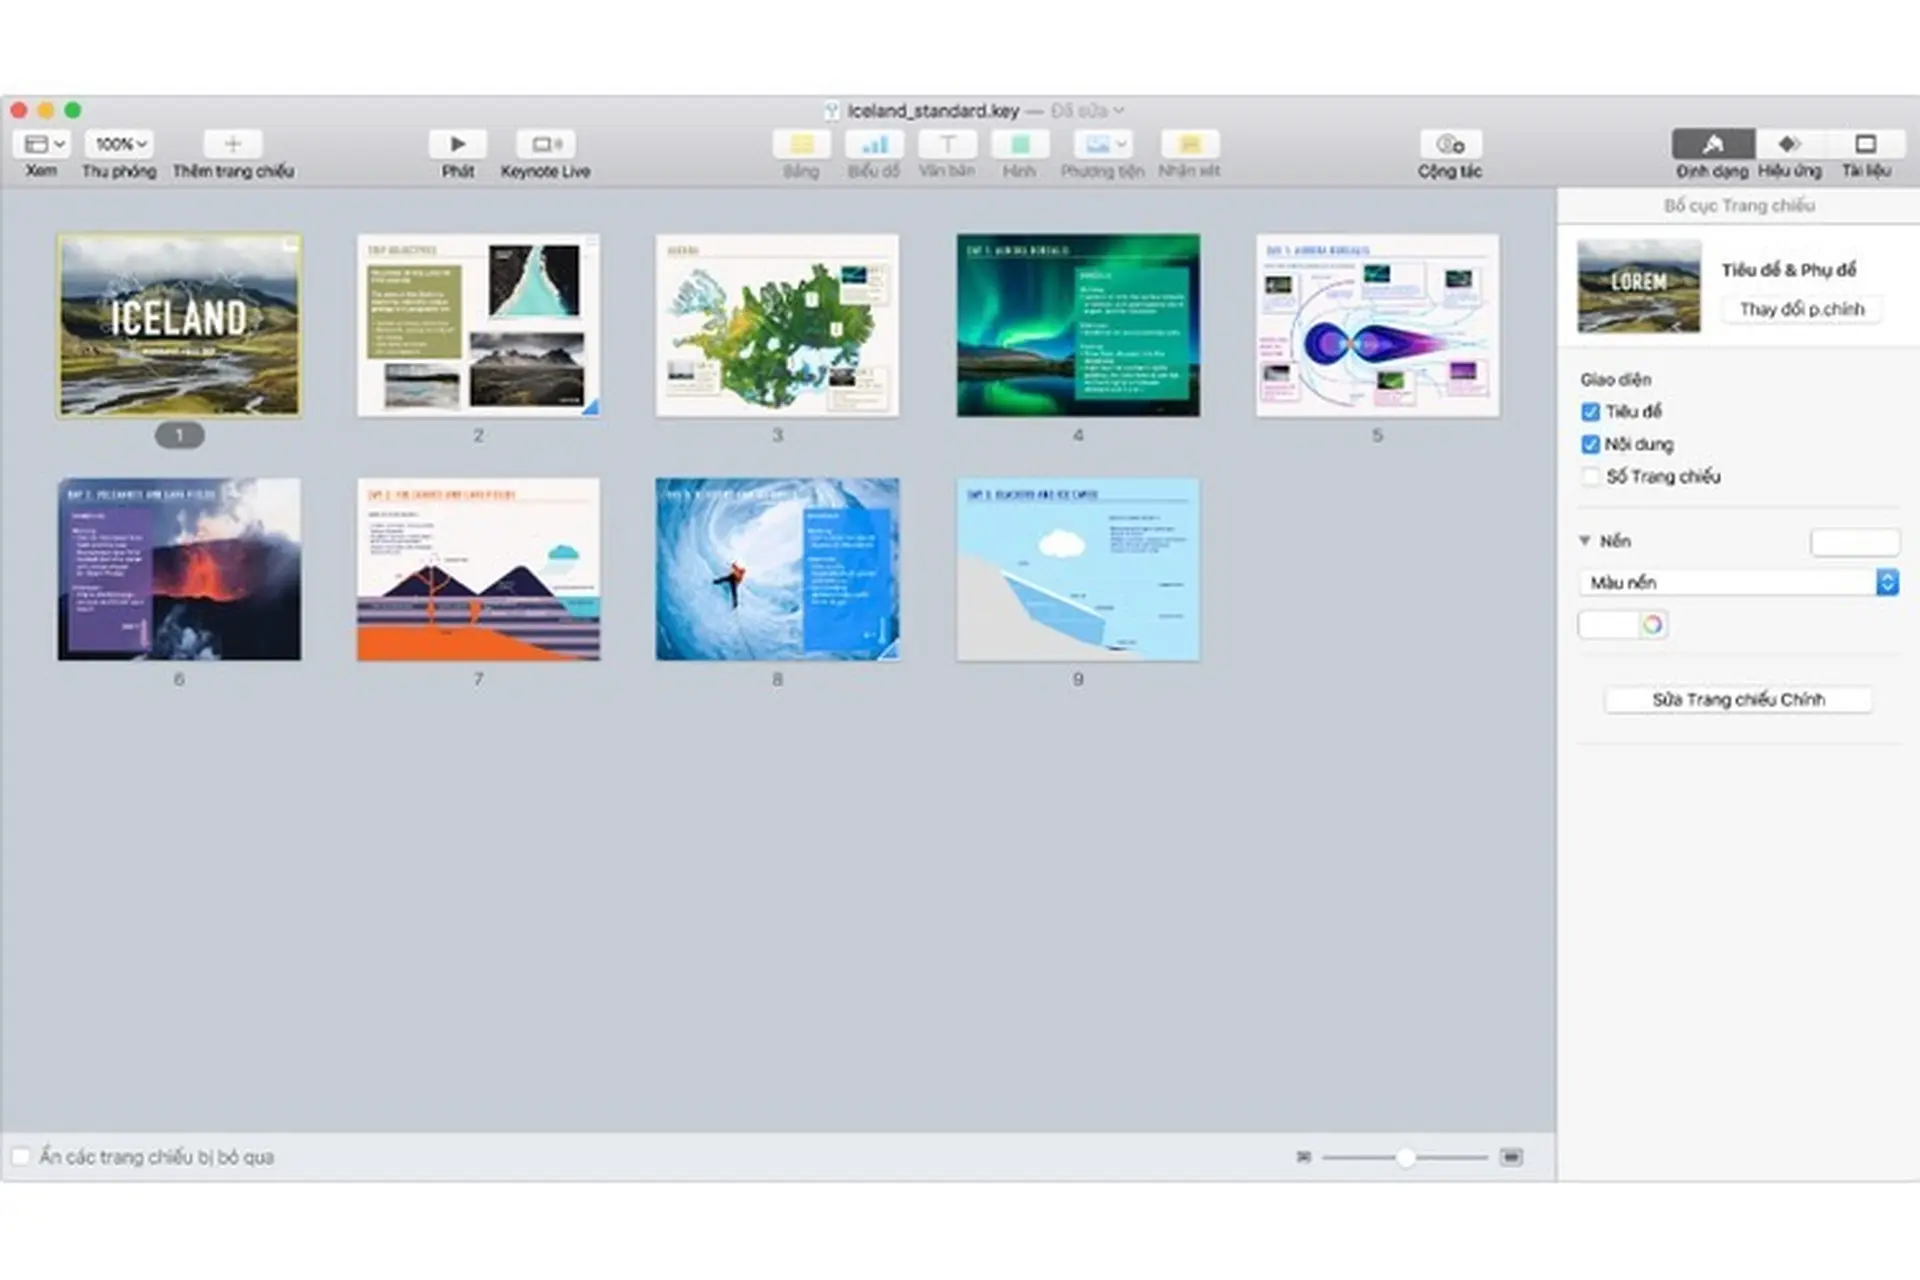Click the Bố cục Trang chiếu header

(x=1739, y=205)
